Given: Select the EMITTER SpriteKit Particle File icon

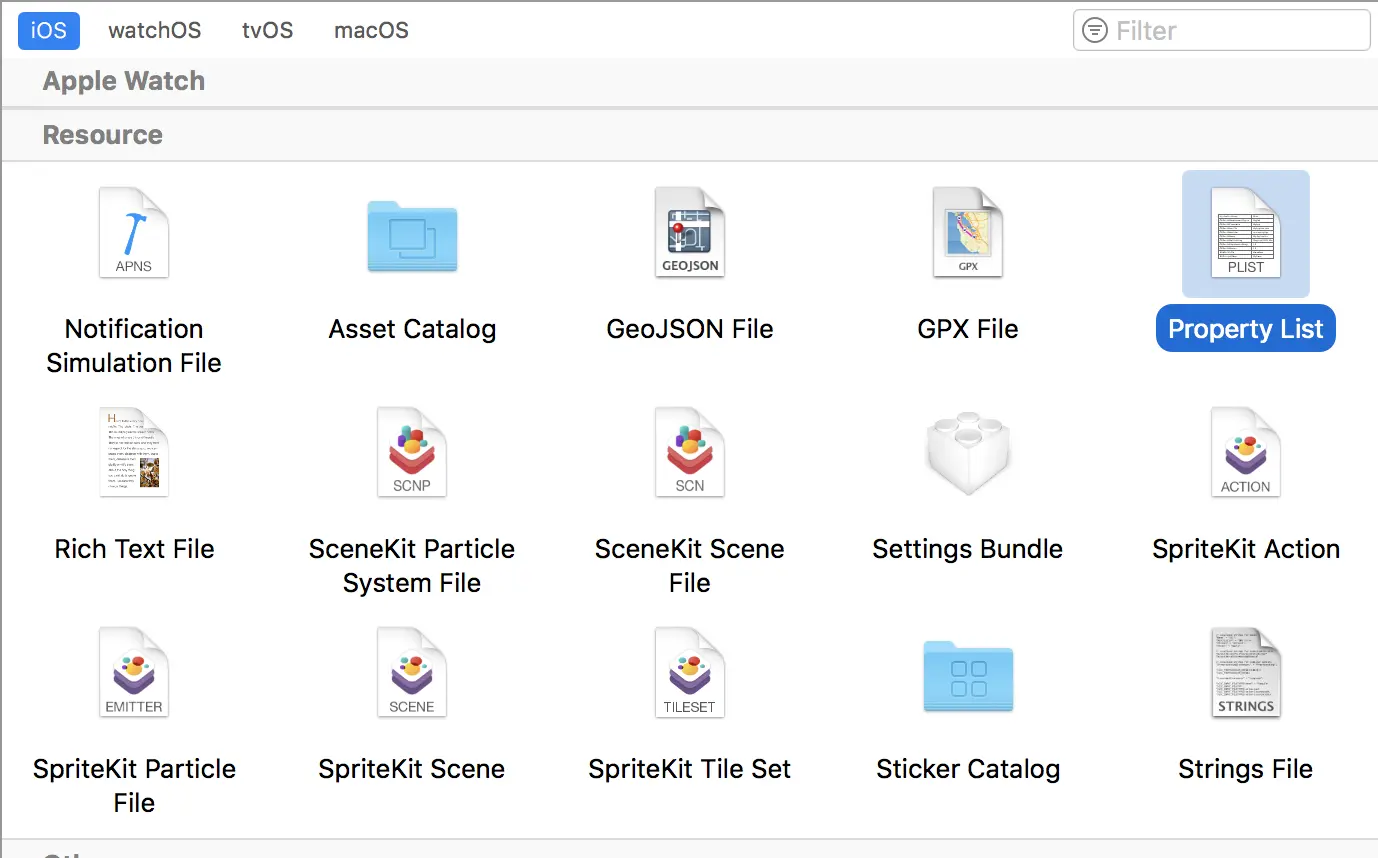Looking at the screenshot, I should point(134,672).
